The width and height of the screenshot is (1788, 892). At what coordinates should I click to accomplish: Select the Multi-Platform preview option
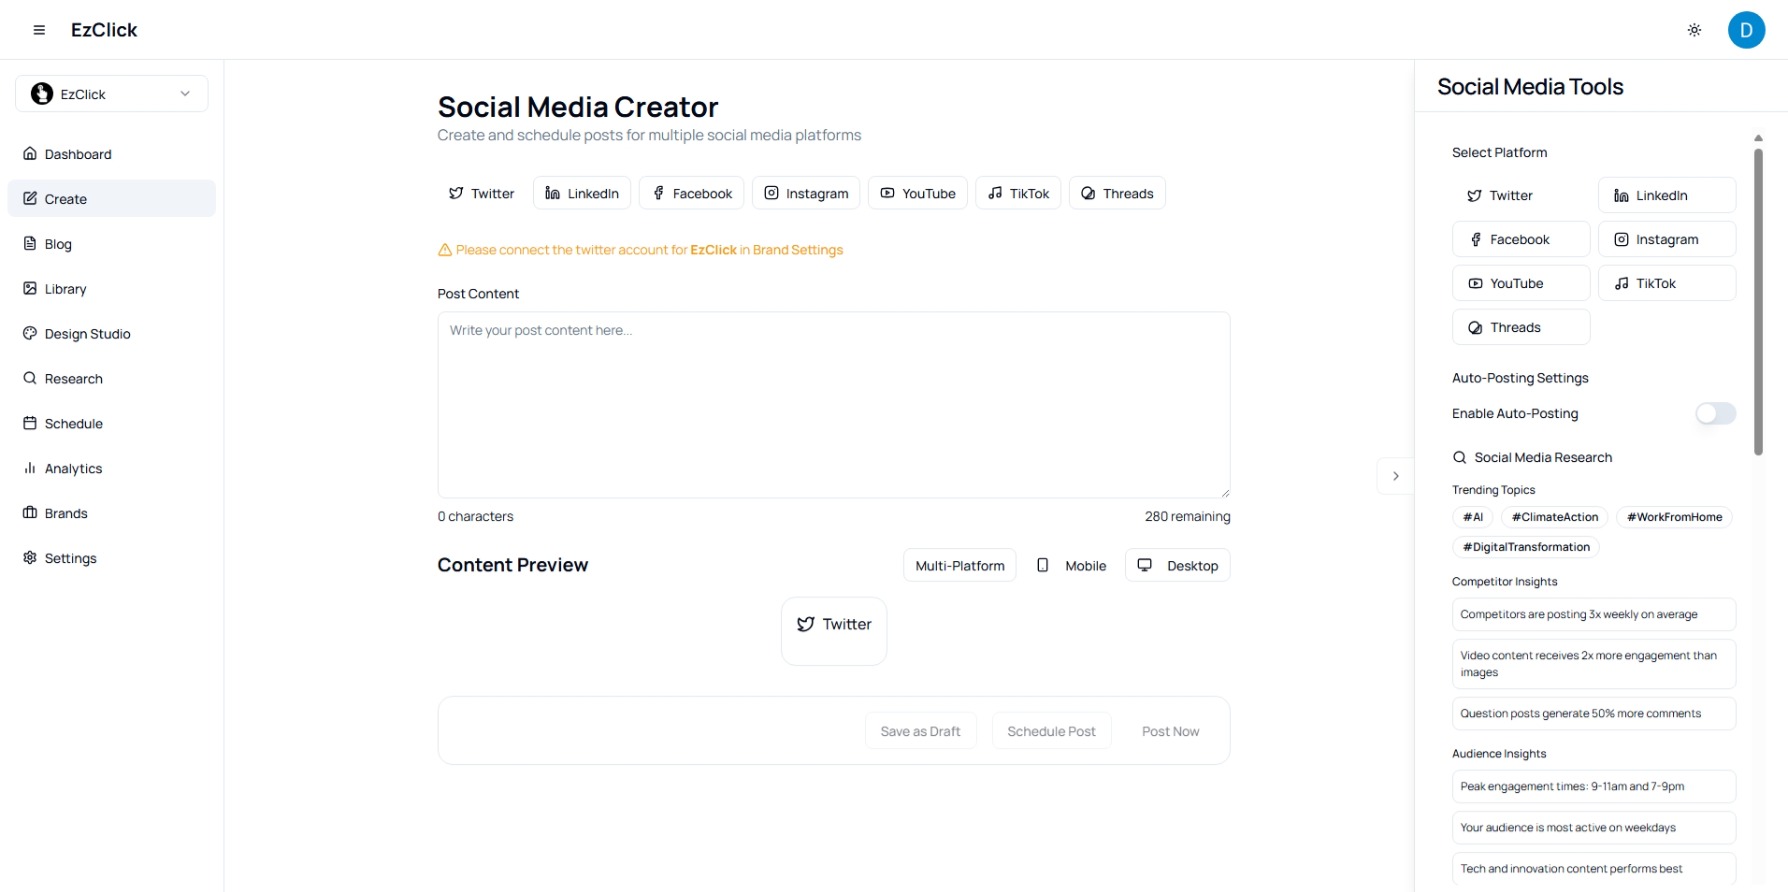960,565
